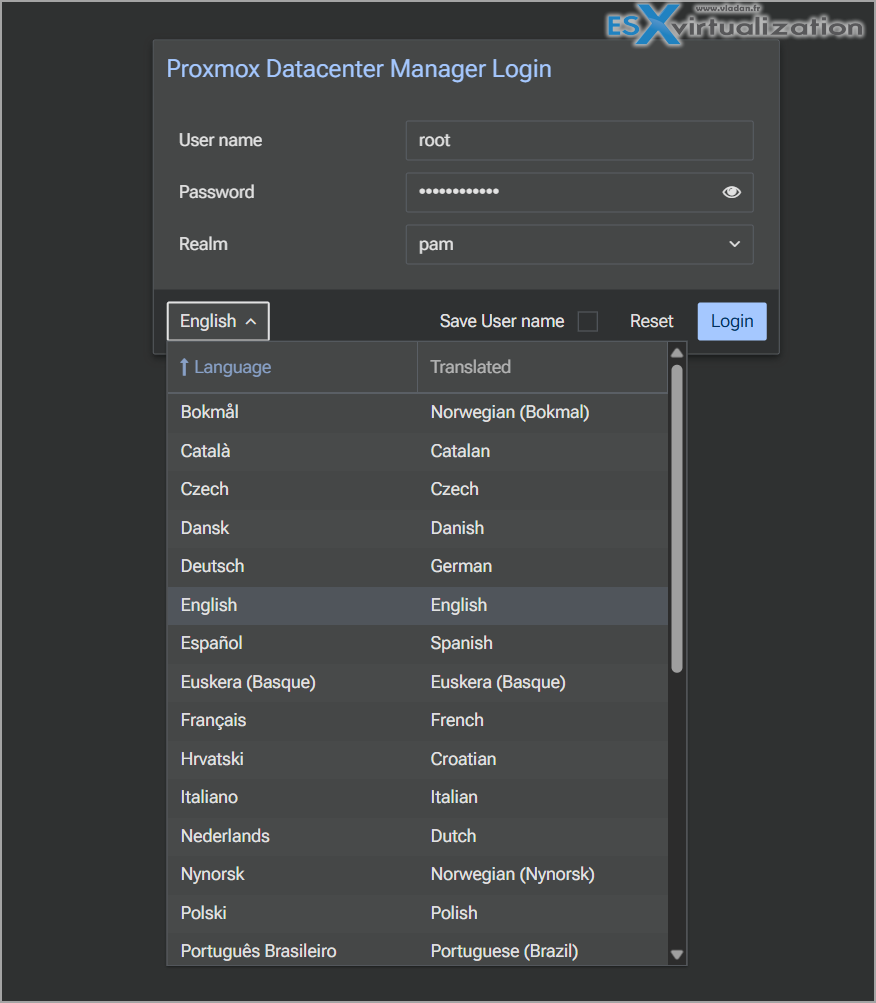Collapse the English language selector

coord(218,321)
